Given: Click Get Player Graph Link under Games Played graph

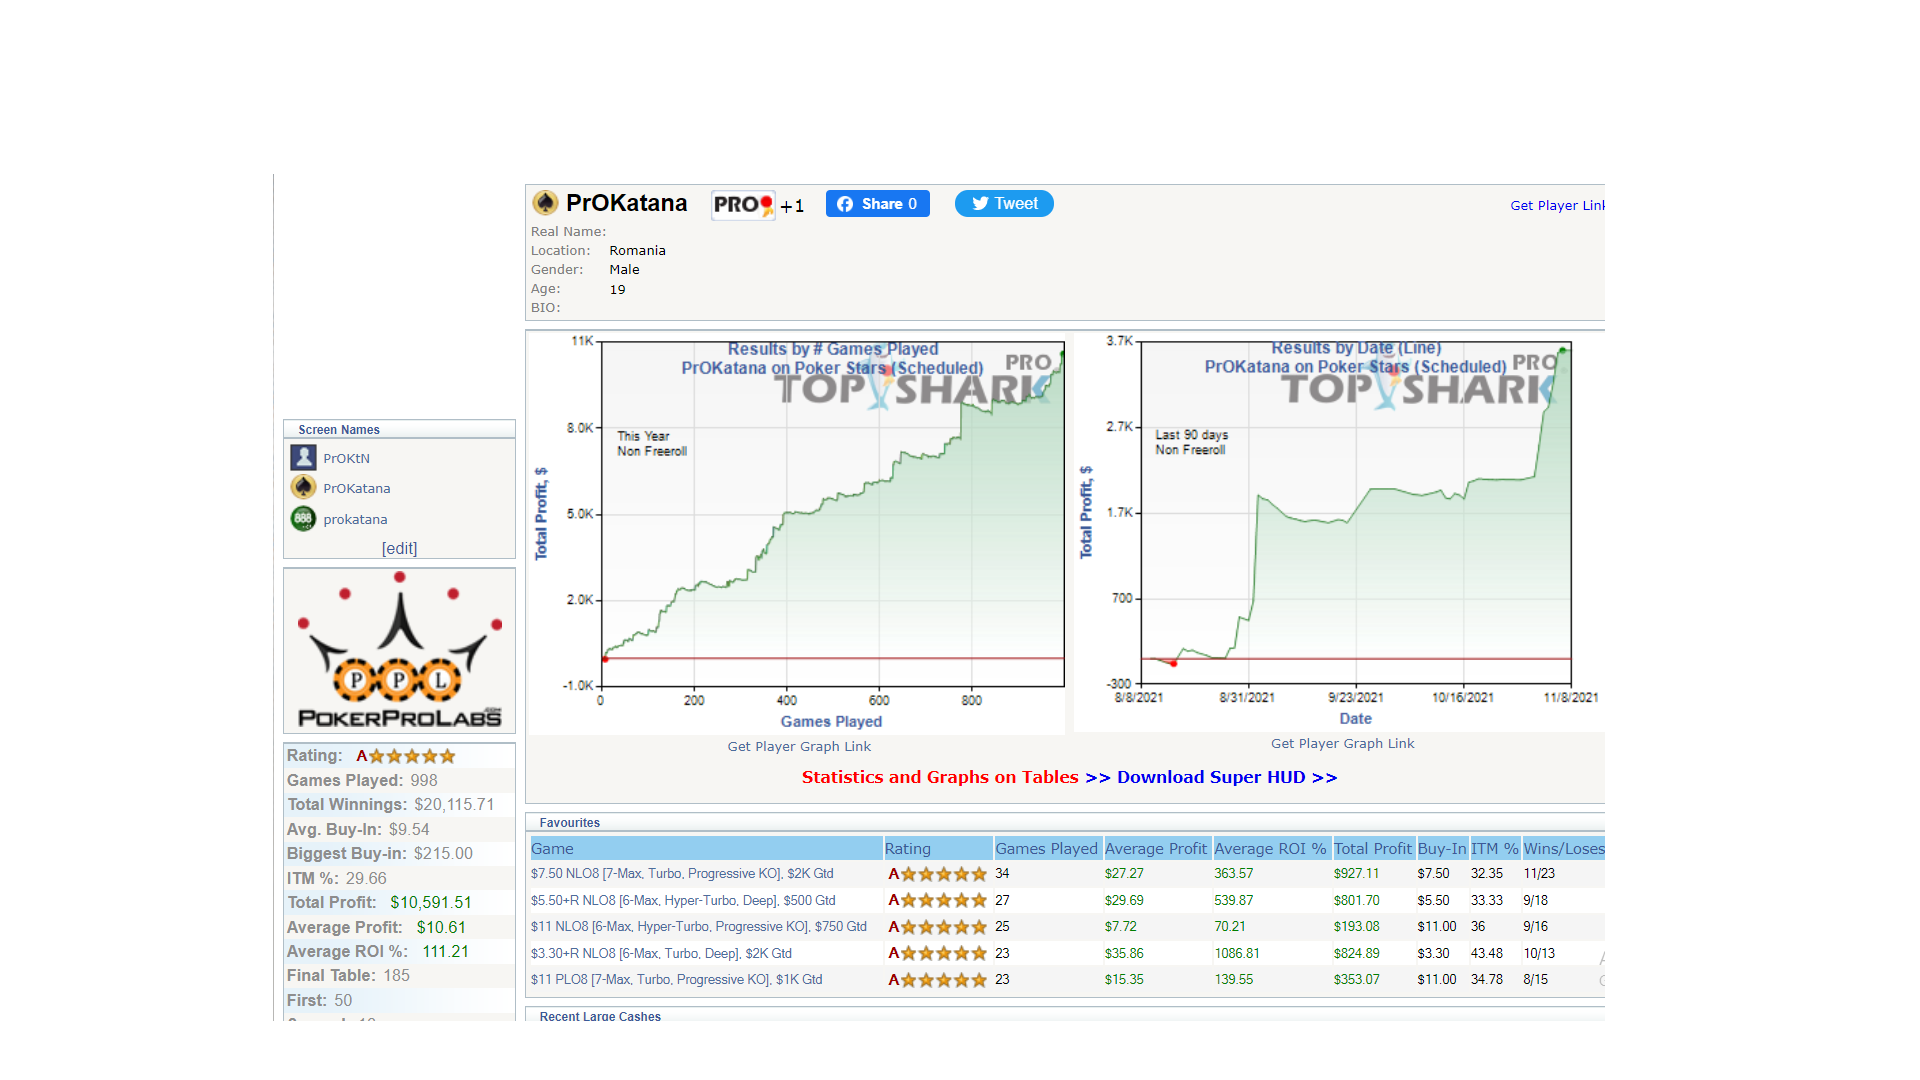Looking at the screenshot, I should coord(799,747).
